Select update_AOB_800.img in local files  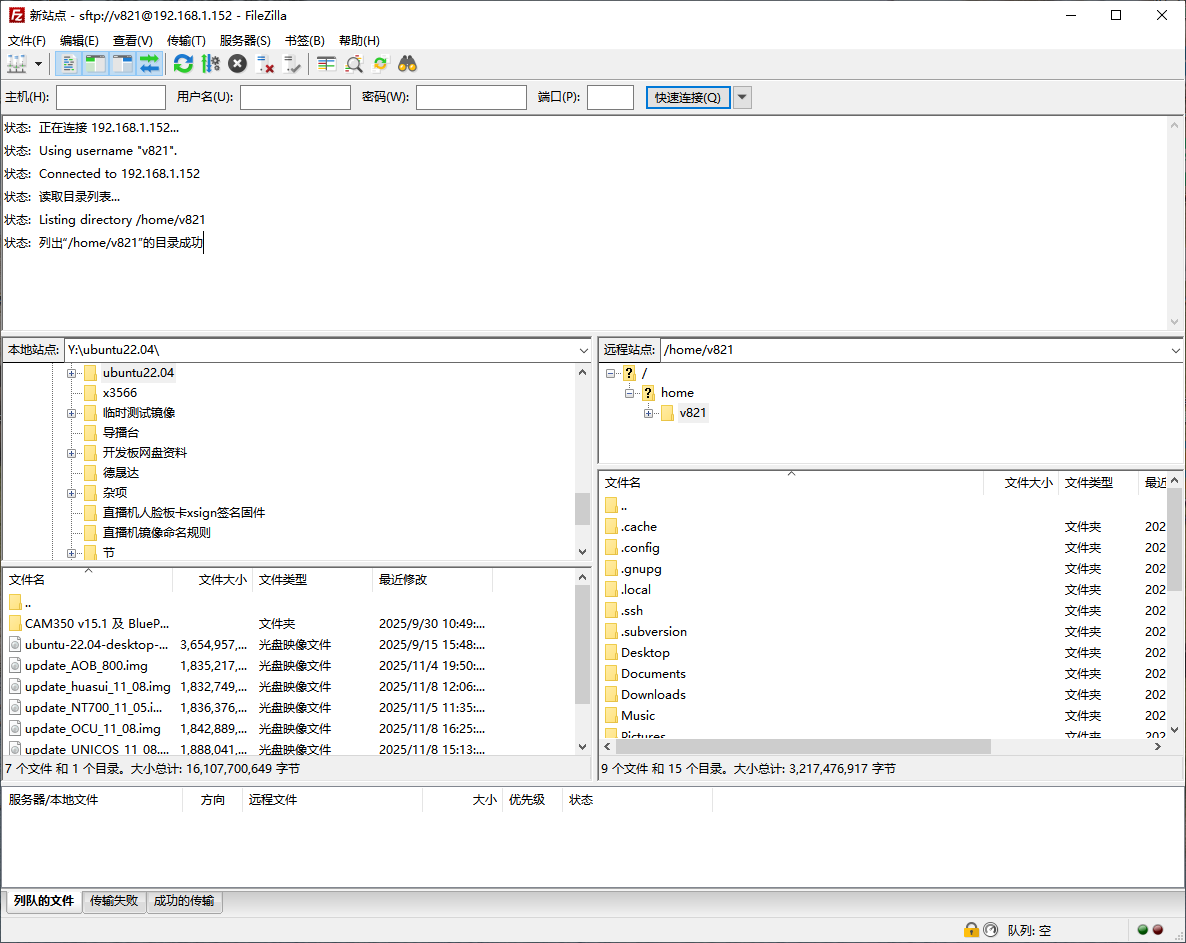coord(86,665)
